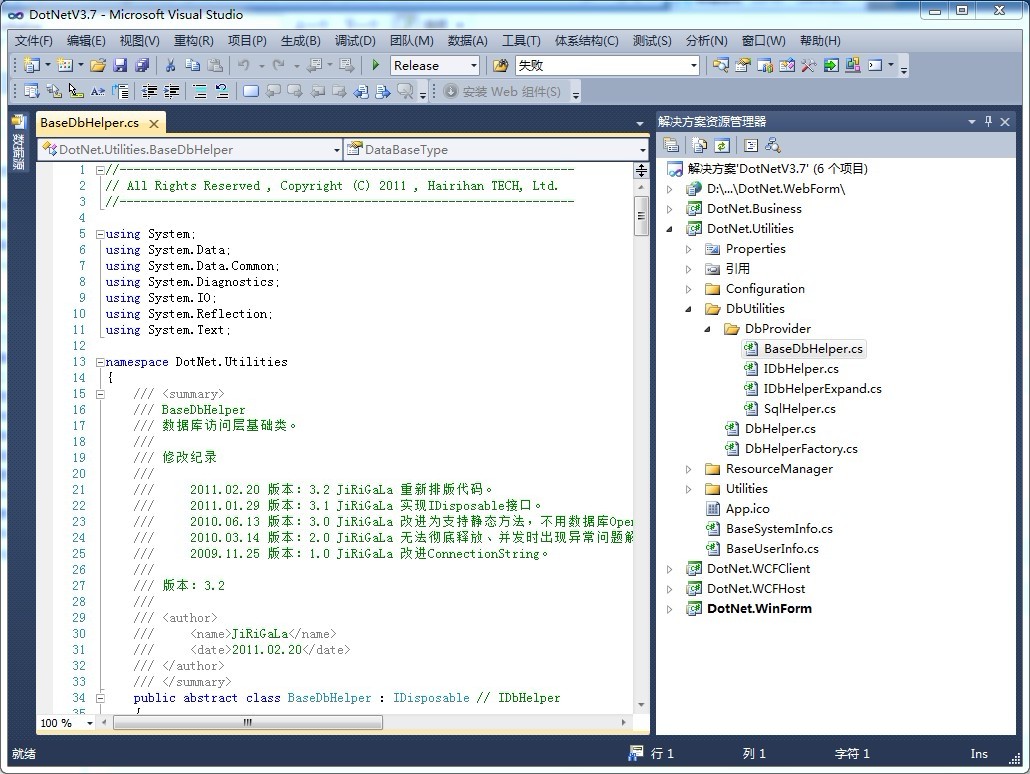Open the 生成(B) menu
The width and height of the screenshot is (1030, 774).
[301, 41]
